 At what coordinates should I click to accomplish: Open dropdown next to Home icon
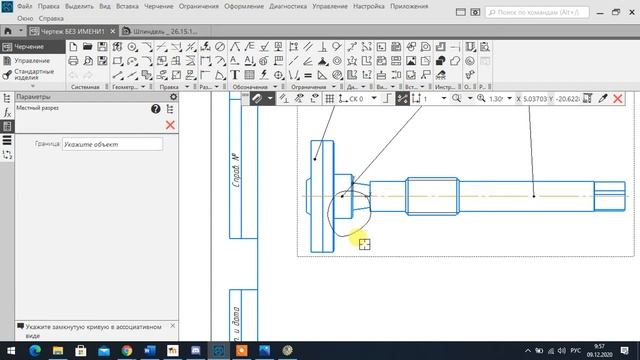pyautogui.click(x=20, y=31)
